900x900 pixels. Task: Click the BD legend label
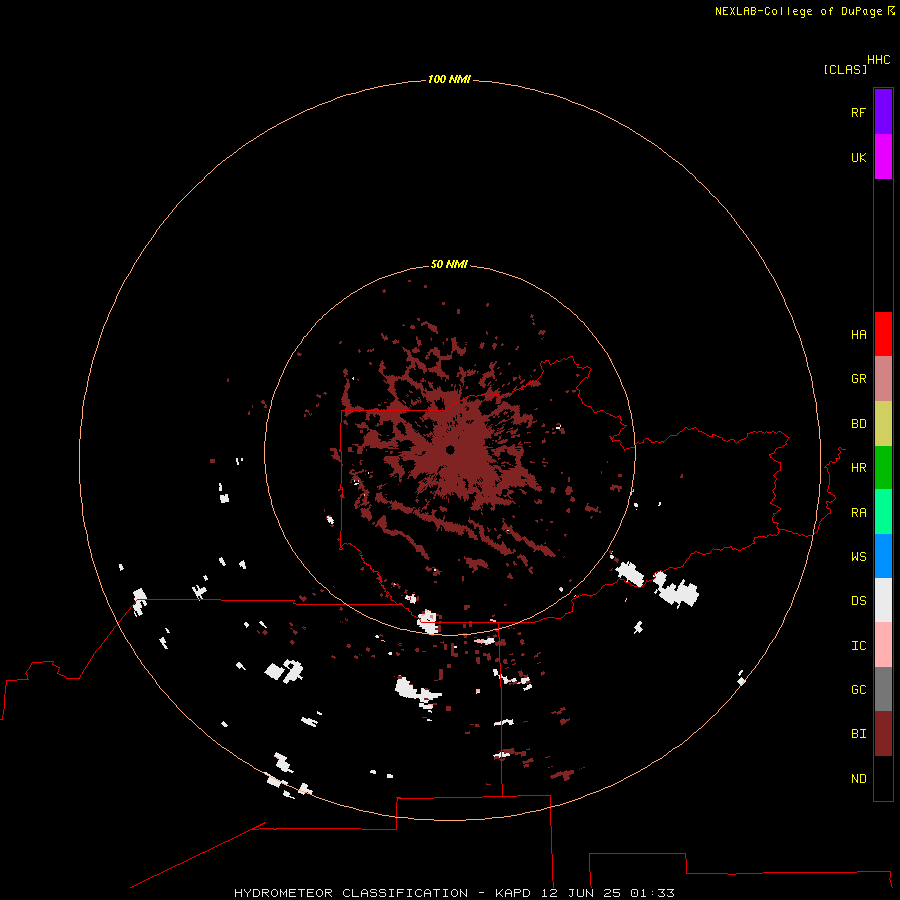(x=858, y=424)
